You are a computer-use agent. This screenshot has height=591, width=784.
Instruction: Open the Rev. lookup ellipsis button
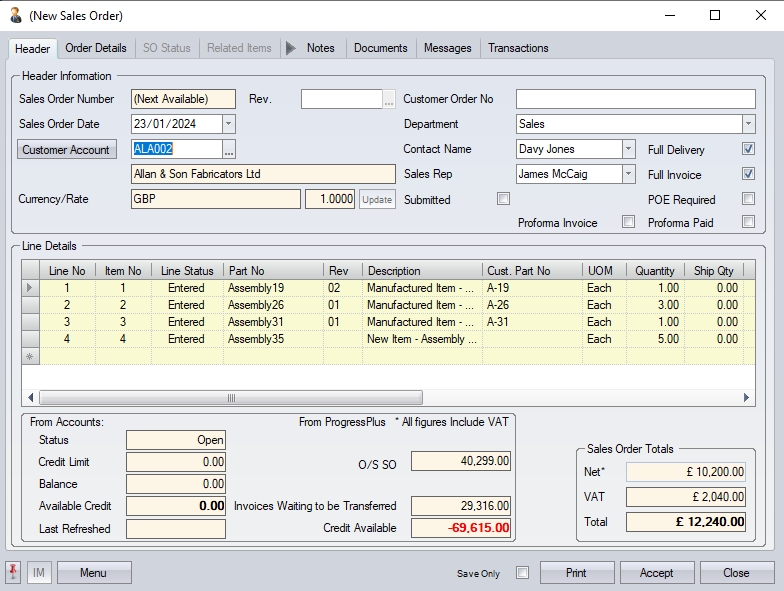click(389, 99)
